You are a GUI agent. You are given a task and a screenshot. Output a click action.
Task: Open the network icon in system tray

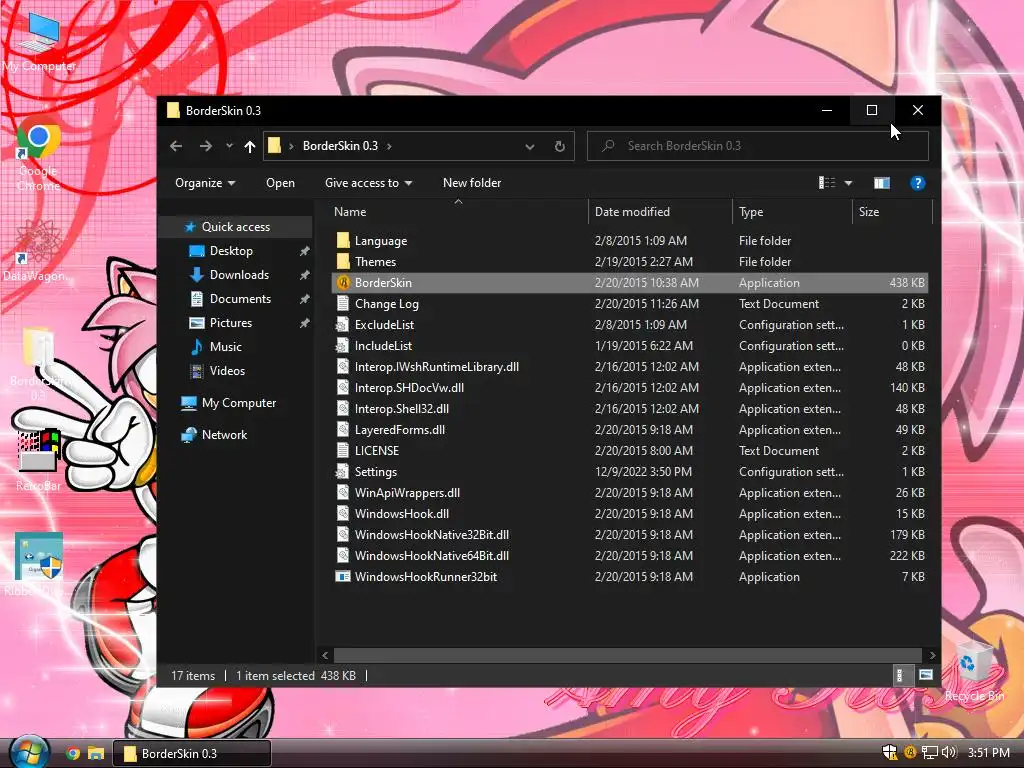pos(929,753)
